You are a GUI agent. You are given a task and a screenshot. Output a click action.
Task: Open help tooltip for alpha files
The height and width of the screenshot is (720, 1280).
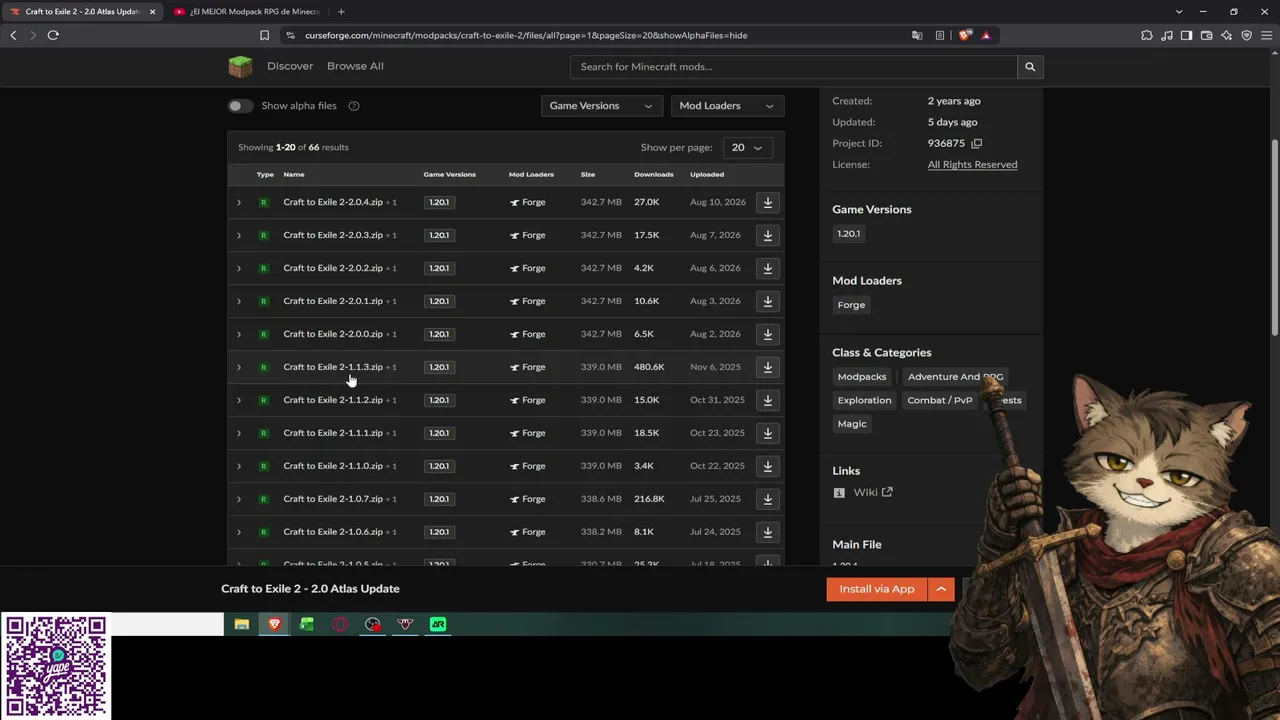pos(354,106)
